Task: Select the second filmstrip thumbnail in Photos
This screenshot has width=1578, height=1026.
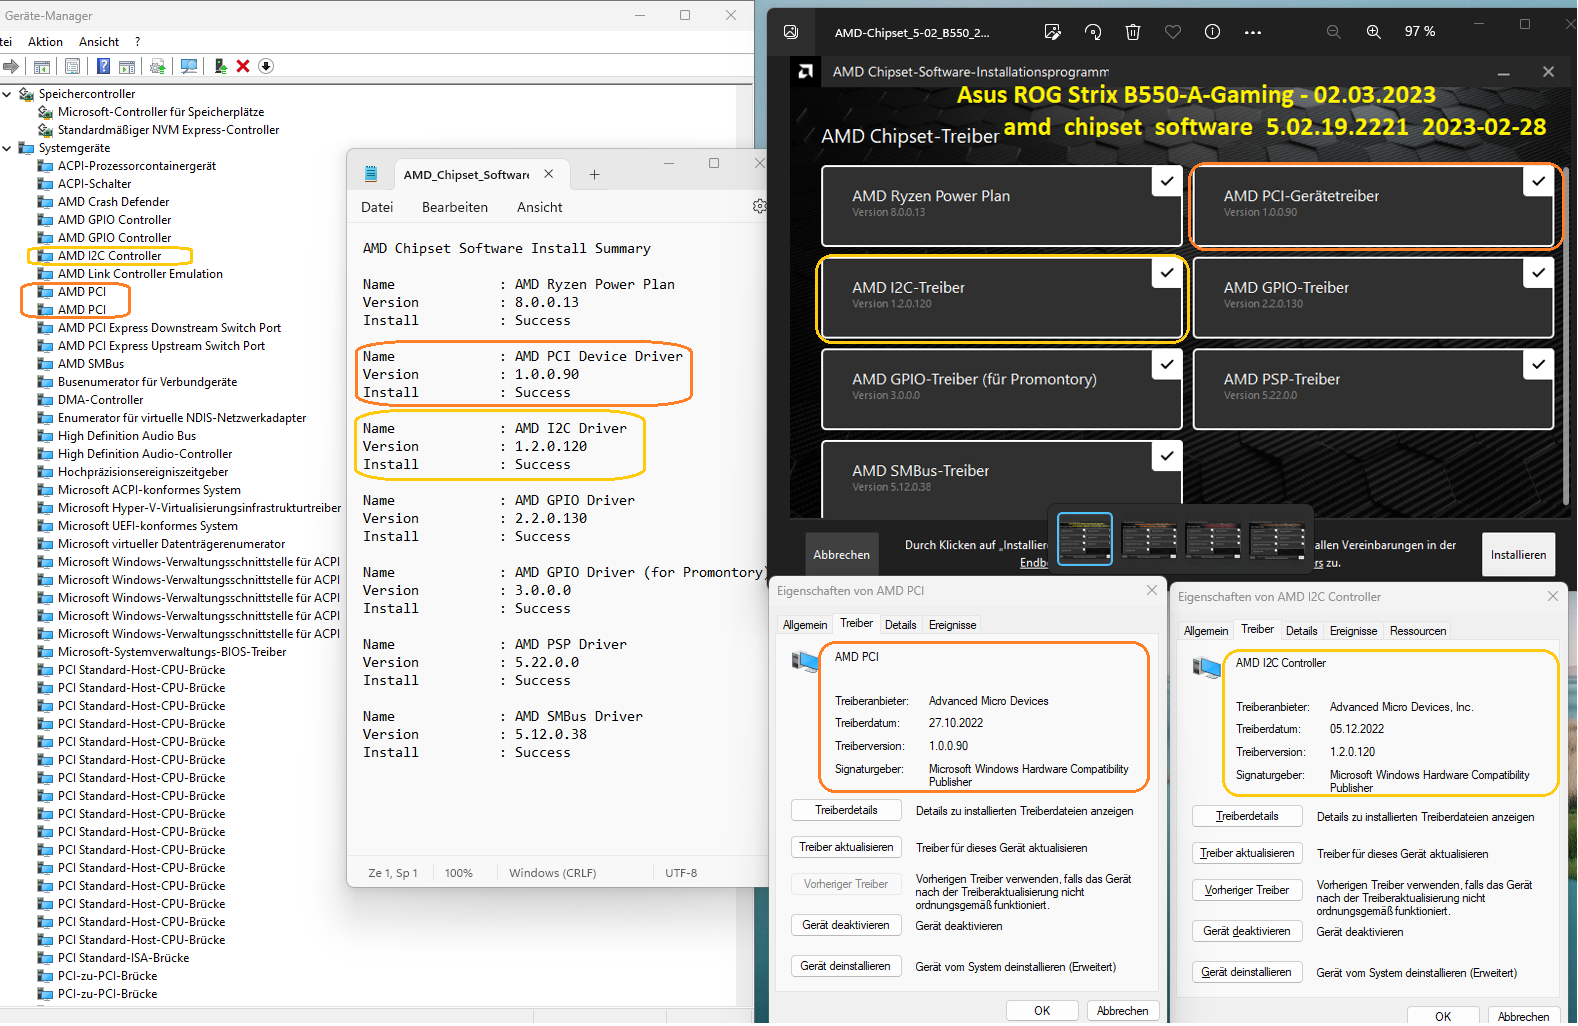Action: tap(1149, 540)
